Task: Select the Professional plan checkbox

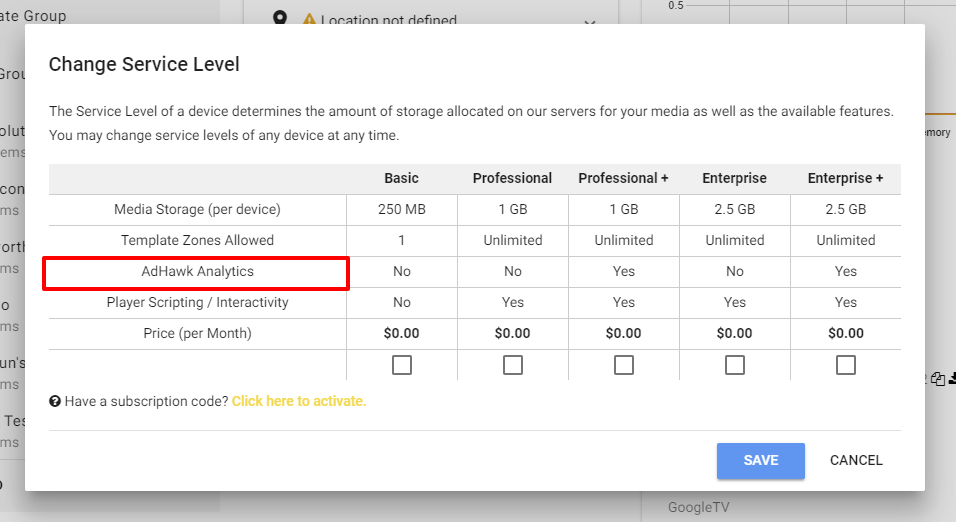Action: [513, 365]
